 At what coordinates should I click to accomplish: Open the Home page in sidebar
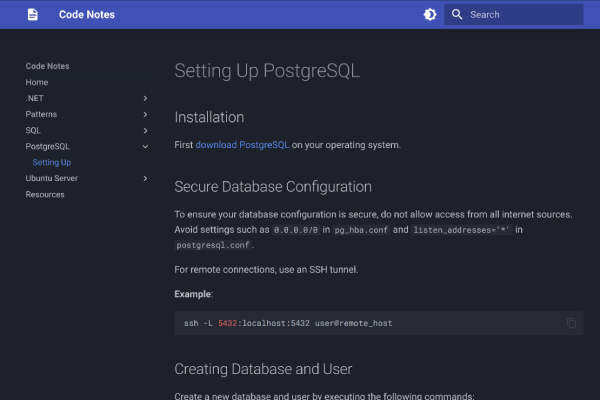(x=37, y=82)
